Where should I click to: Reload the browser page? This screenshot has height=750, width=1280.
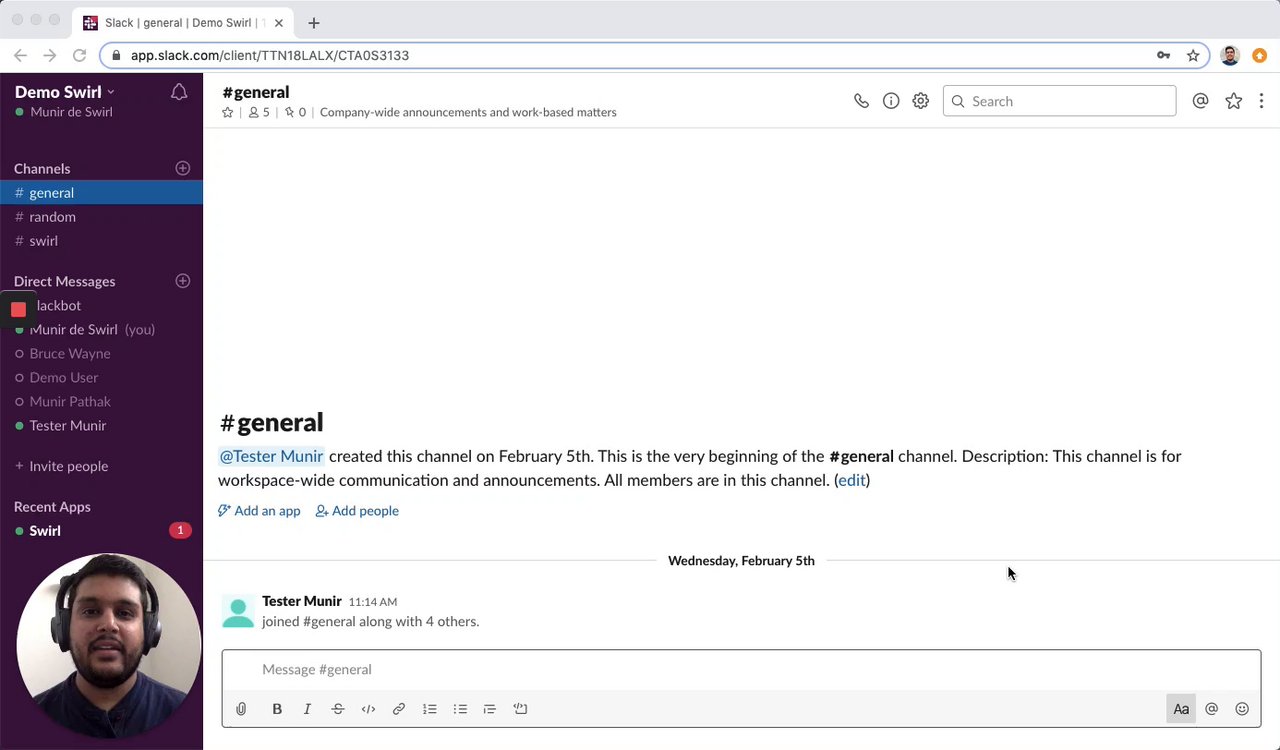pyautogui.click(x=79, y=56)
